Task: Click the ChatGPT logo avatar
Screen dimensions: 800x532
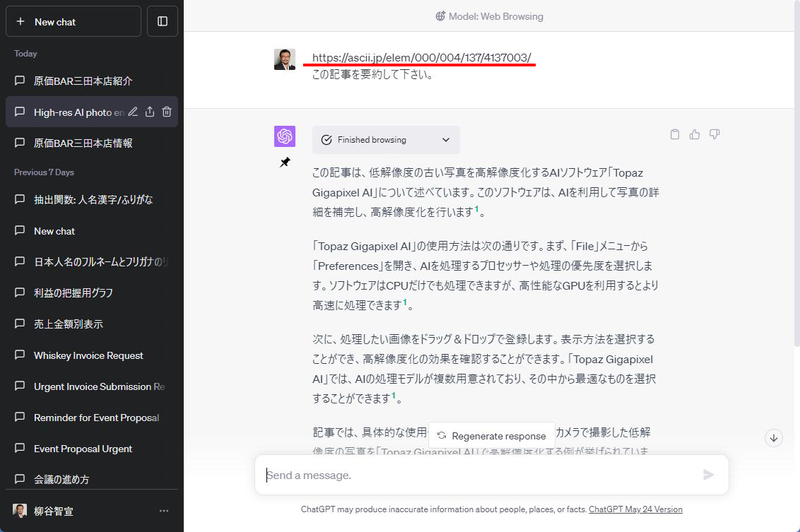Action: (x=285, y=137)
